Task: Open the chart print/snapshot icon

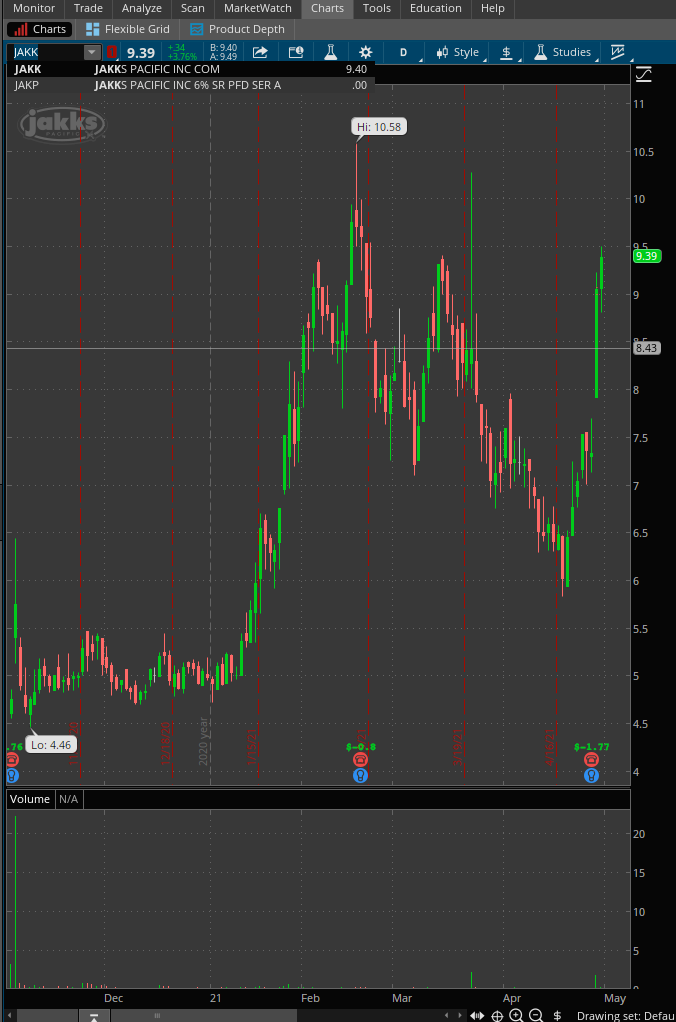Action: coord(296,52)
